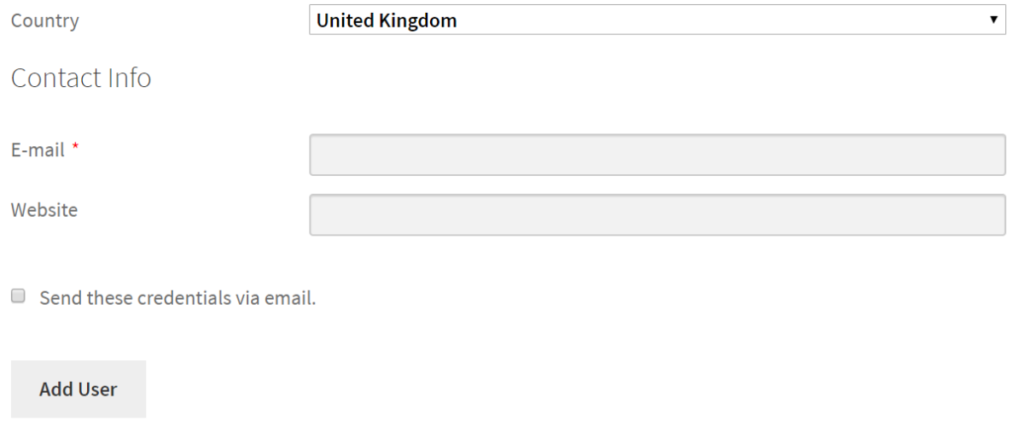Viewport: 1024px width, 445px height.
Task: Click the word 'User' on the Add User button
Action: pos(99,389)
